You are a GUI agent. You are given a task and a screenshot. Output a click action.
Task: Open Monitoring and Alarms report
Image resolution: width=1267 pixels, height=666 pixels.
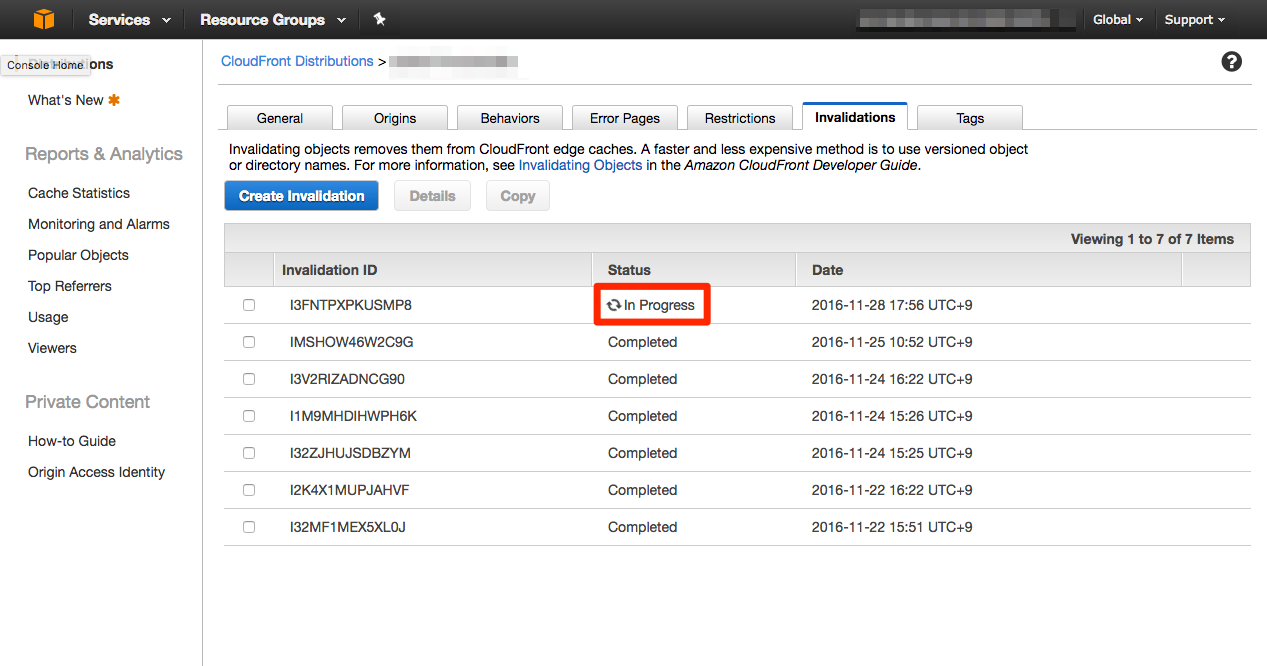(x=98, y=224)
